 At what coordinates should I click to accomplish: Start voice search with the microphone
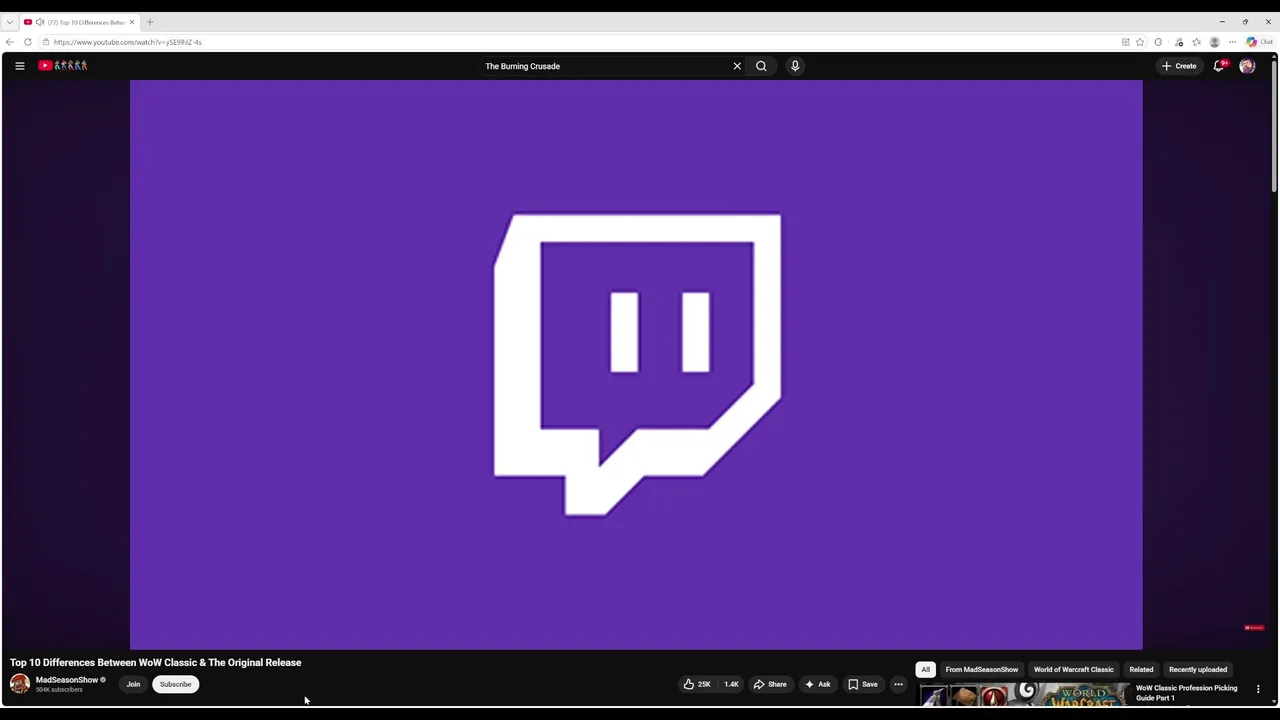click(x=795, y=66)
